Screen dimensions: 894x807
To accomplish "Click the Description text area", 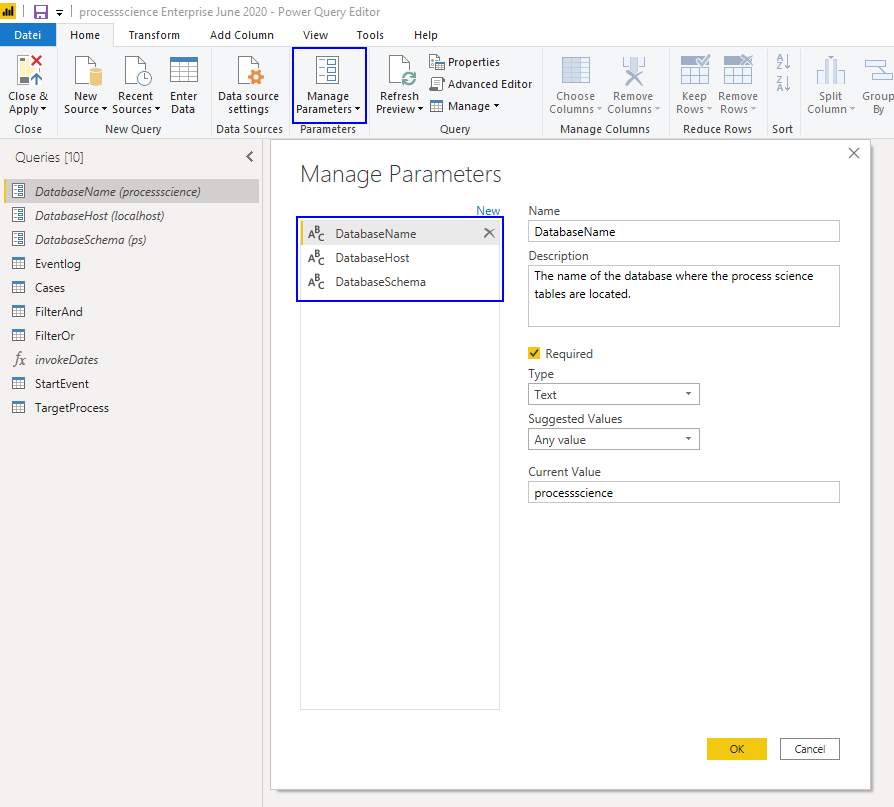I will (x=684, y=296).
